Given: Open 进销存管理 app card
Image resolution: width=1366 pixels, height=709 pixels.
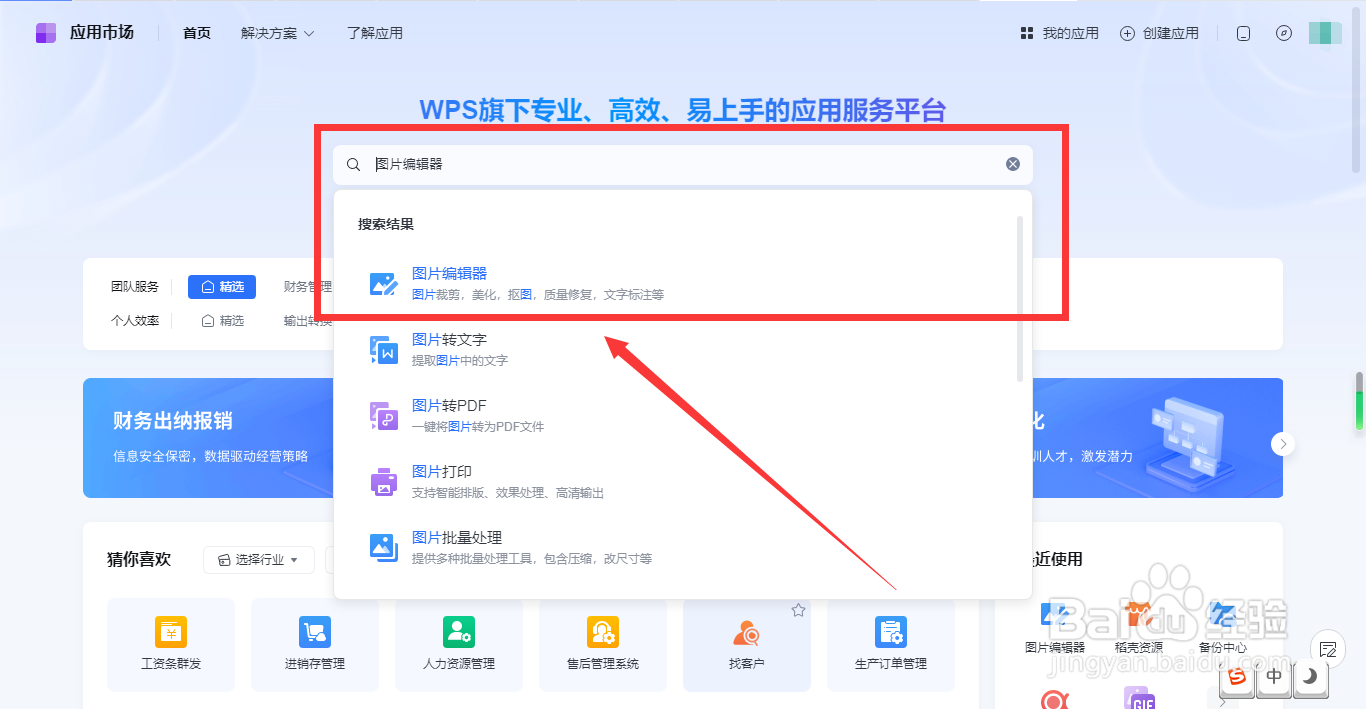Looking at the screenshot, I should point(315,645).
